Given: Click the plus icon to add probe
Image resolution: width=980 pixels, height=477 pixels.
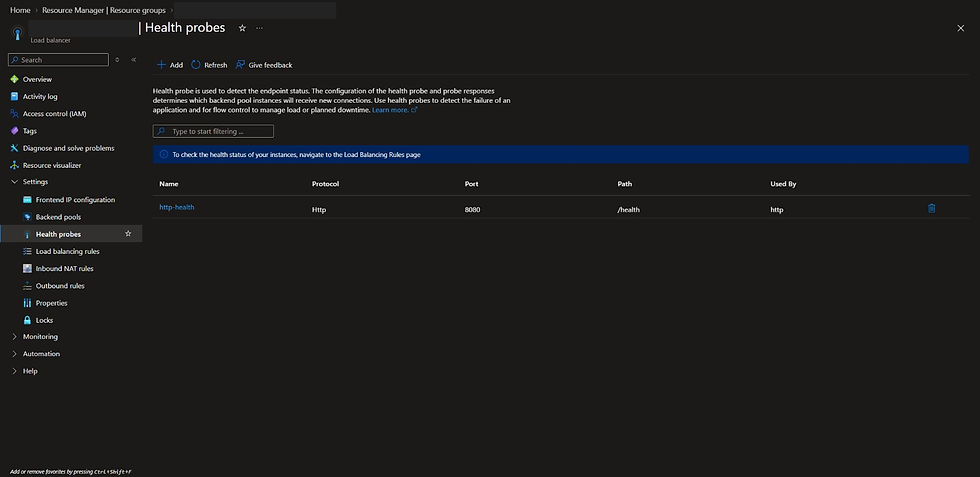Looking at the screenshot, I should [161, 64].
